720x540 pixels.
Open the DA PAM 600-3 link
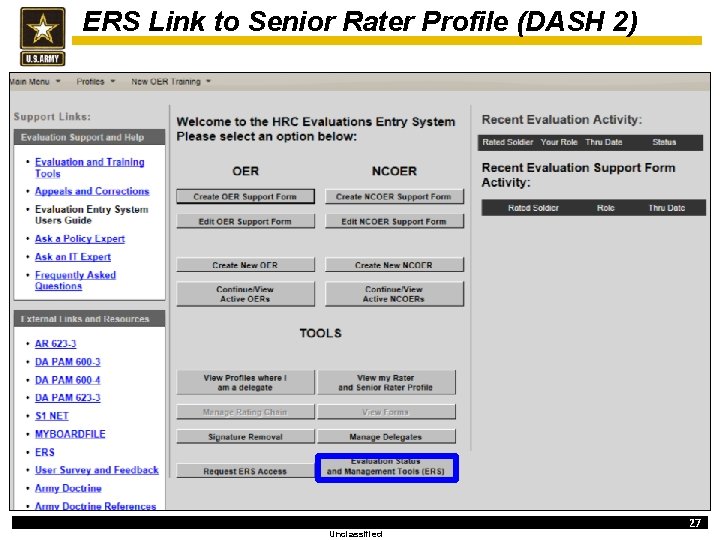tap(68, 362)
